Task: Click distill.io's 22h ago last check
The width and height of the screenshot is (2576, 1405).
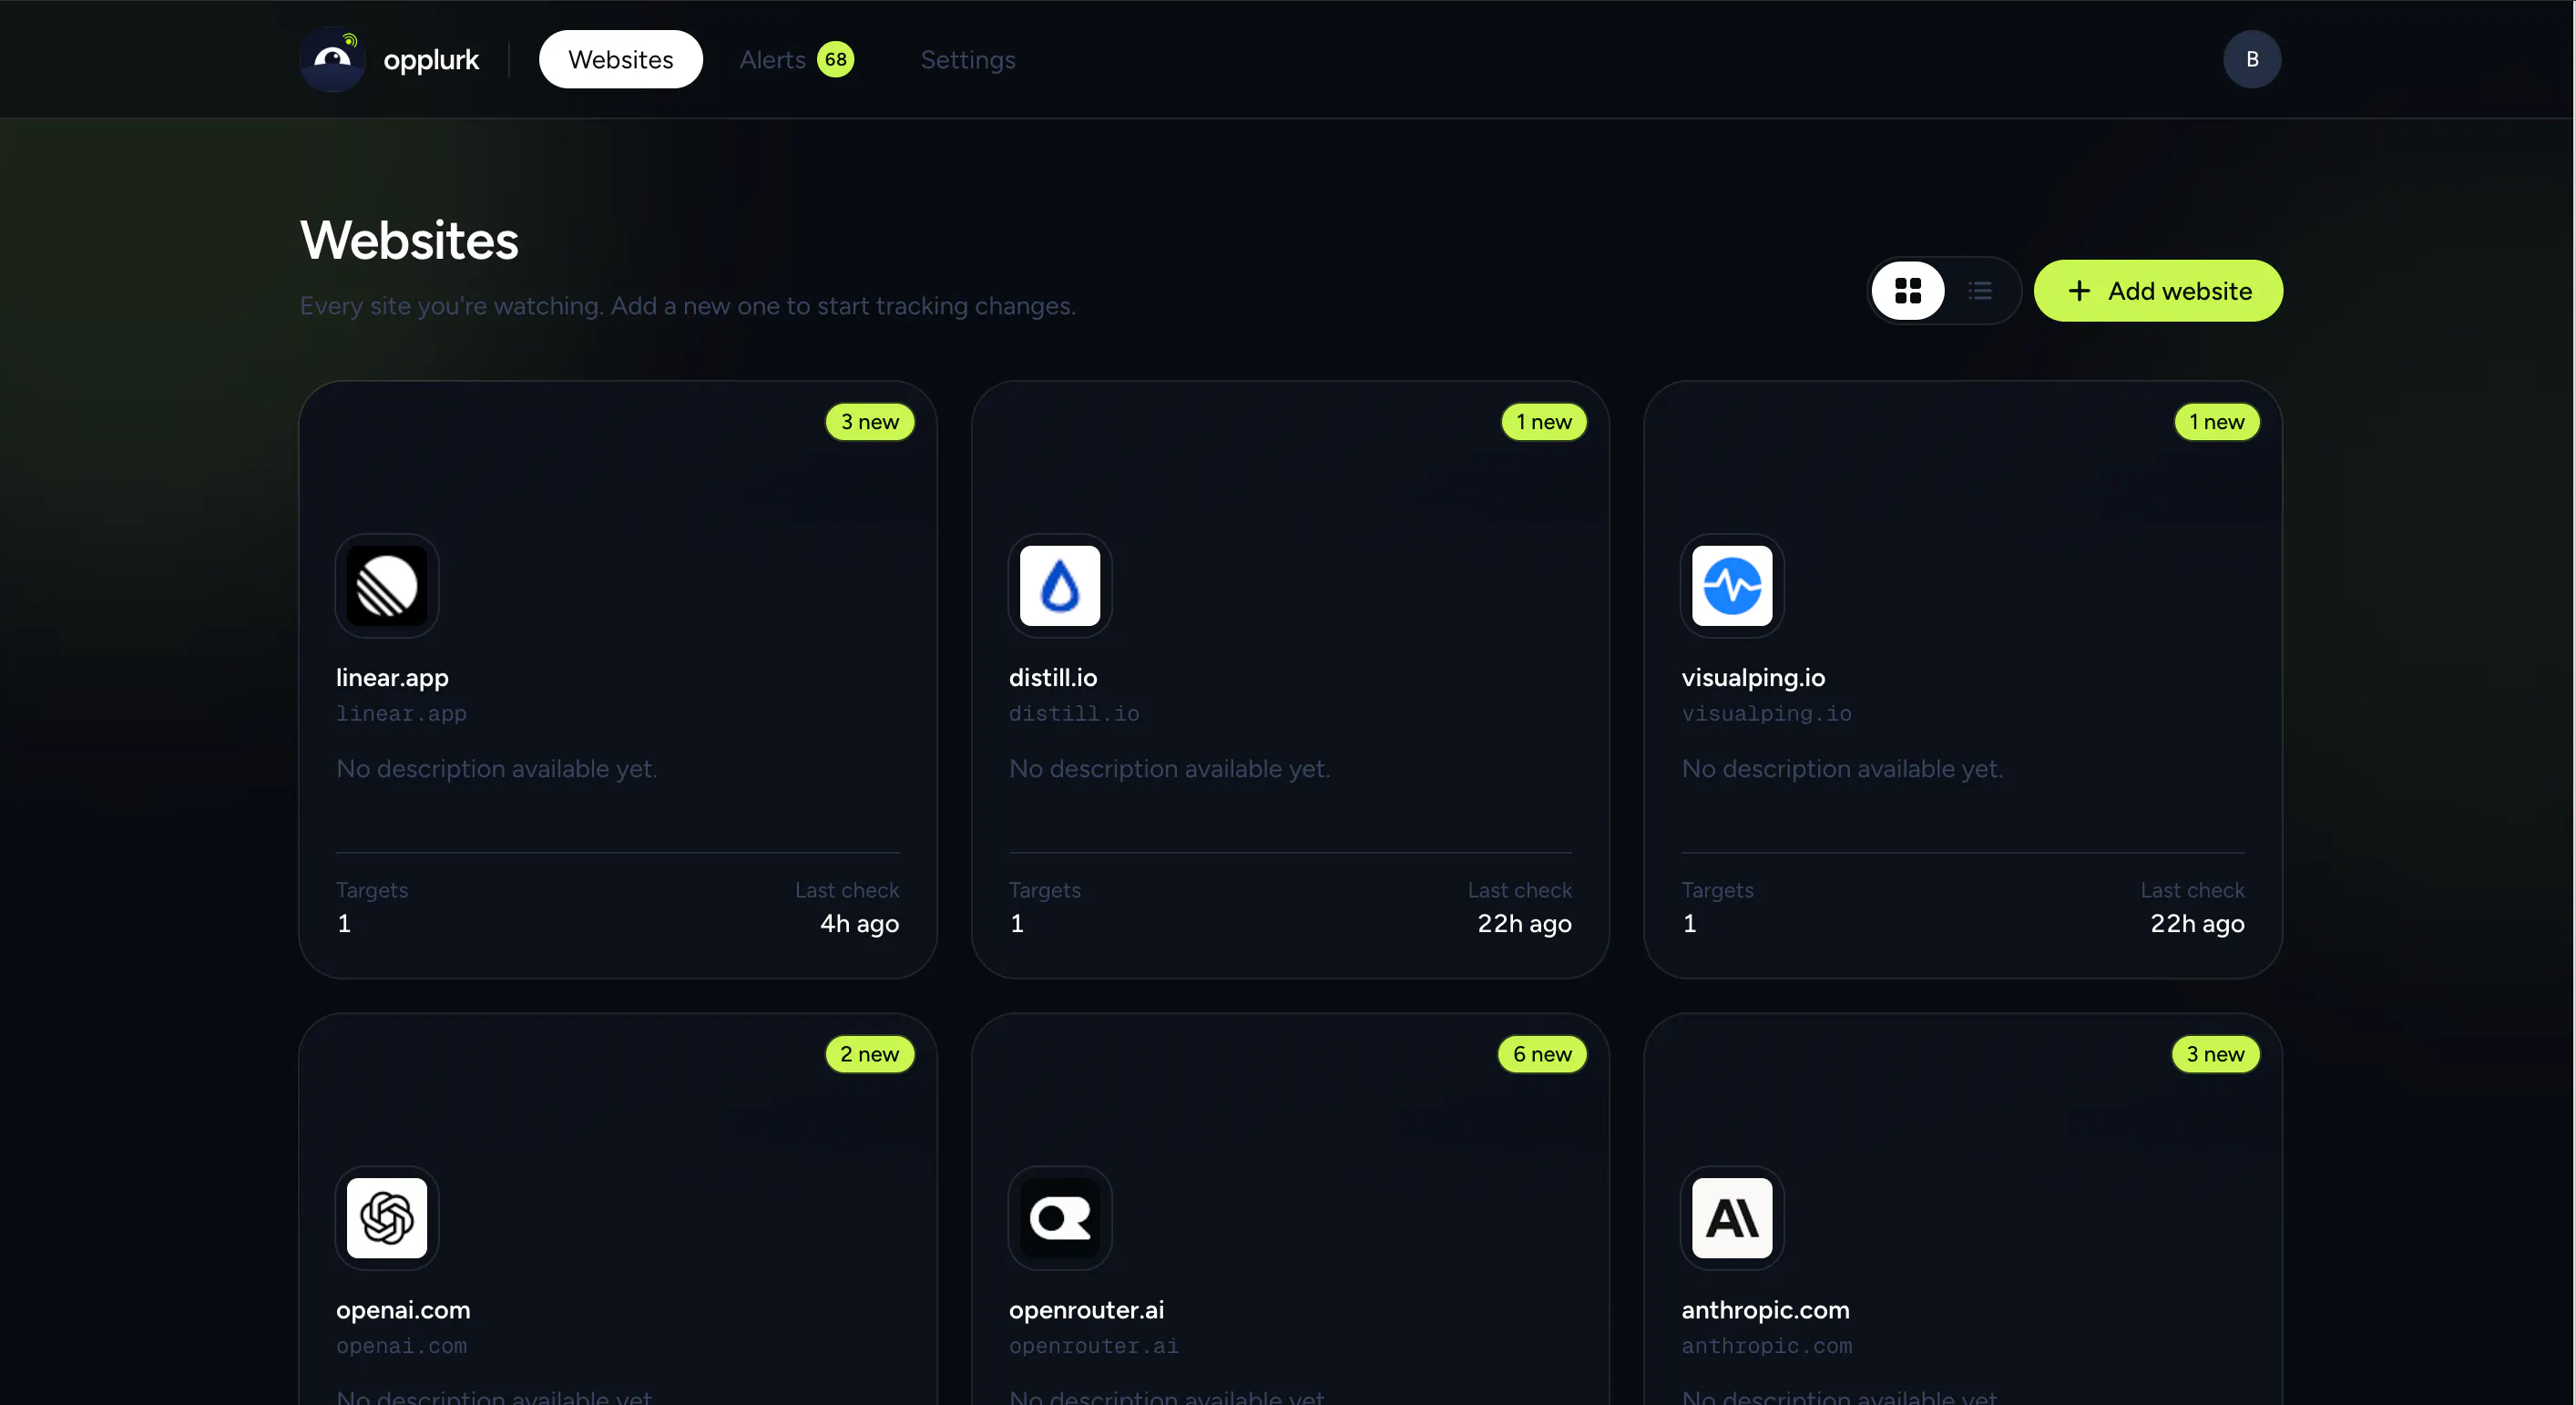Action: (1524, 923)
